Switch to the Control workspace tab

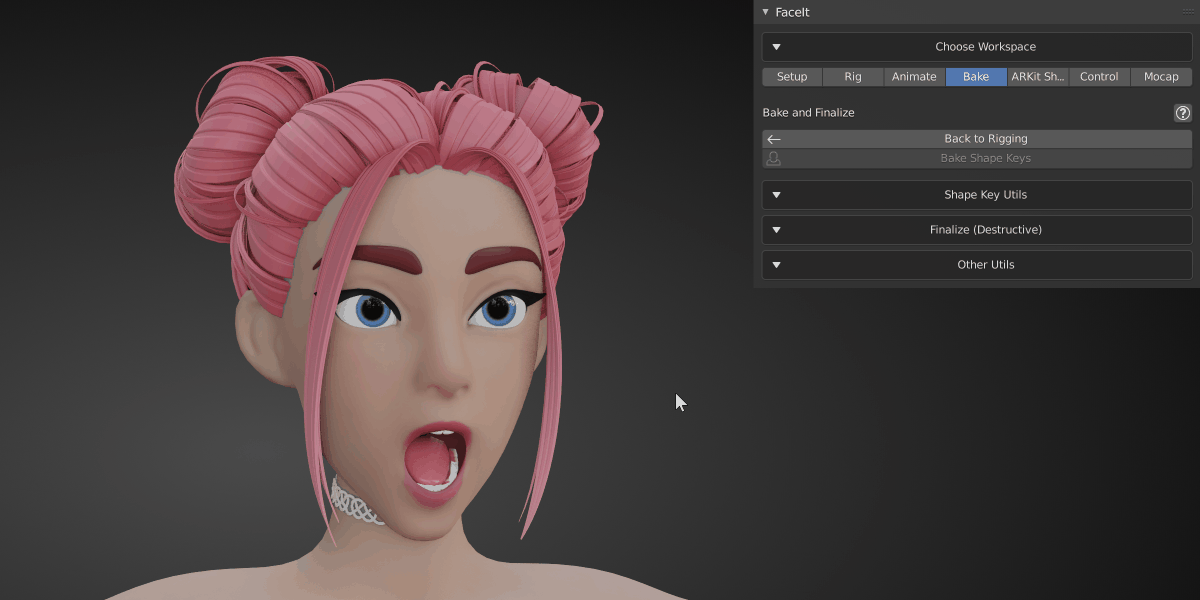pos(1099,77)
